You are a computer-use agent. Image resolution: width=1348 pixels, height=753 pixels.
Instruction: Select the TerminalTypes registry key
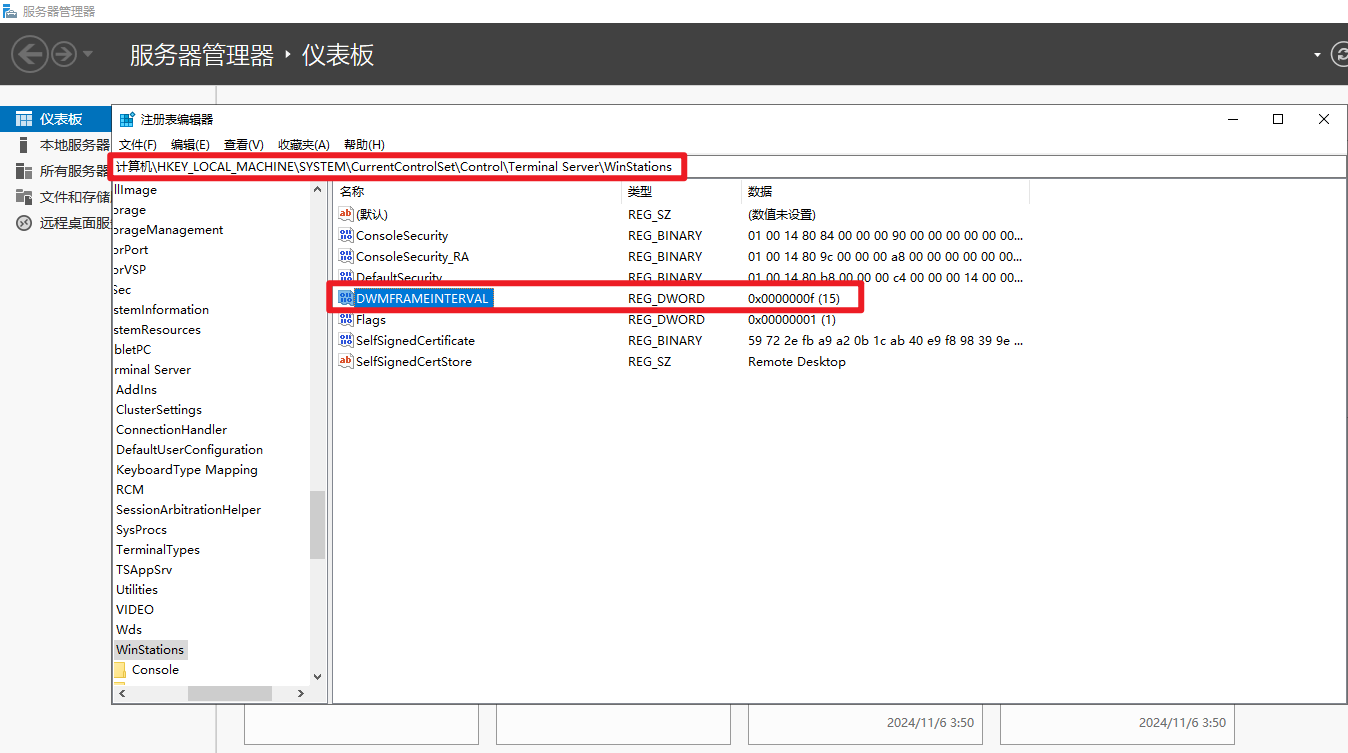click(158, 550)
